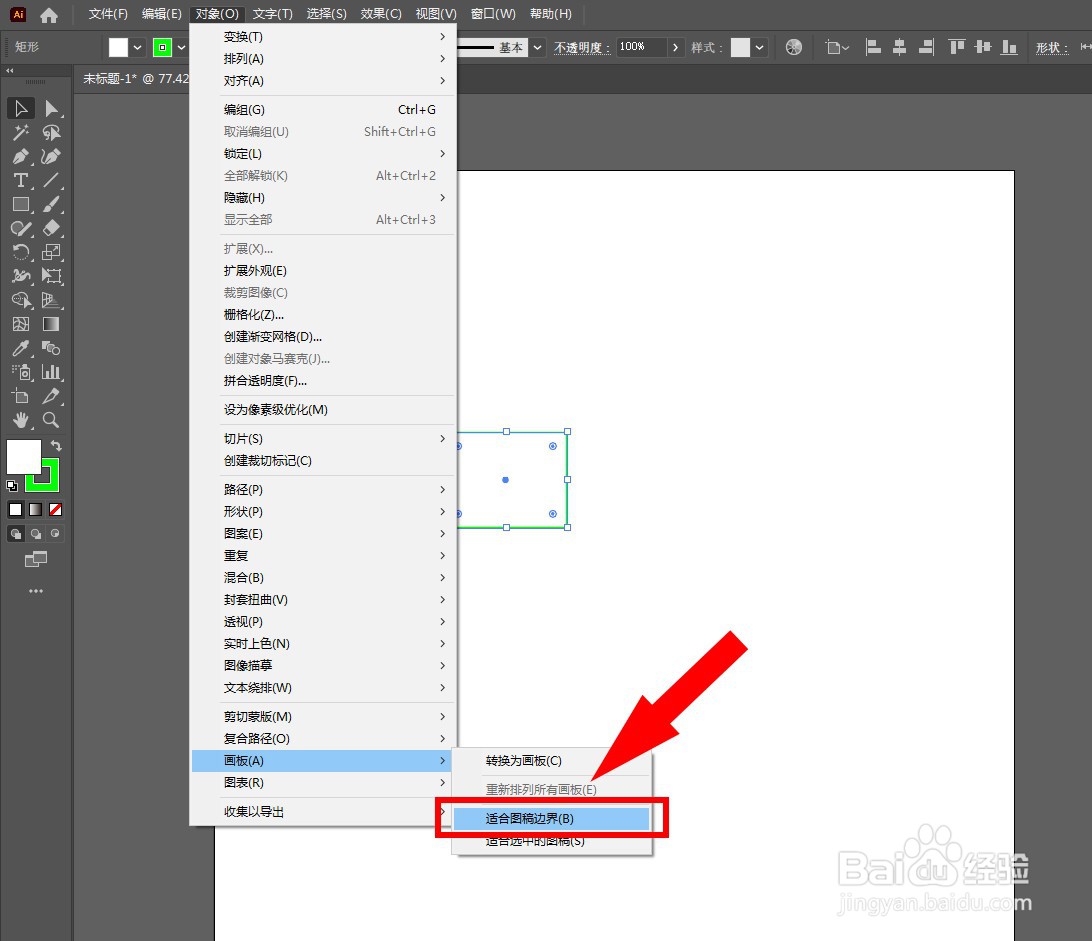Open the 文件(F) menu

[108, 14]
